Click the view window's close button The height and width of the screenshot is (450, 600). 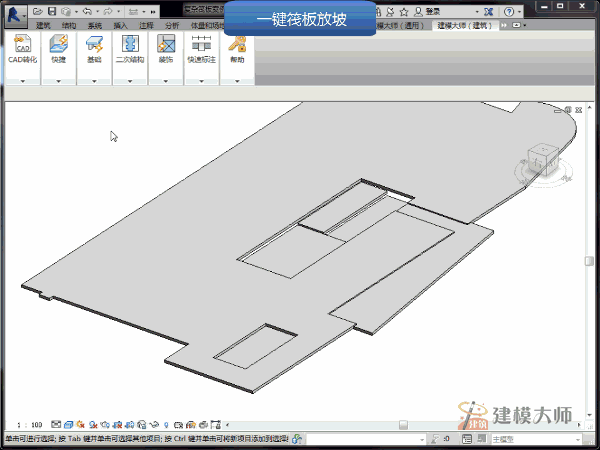pyautogui.click(x=579, y=110)
